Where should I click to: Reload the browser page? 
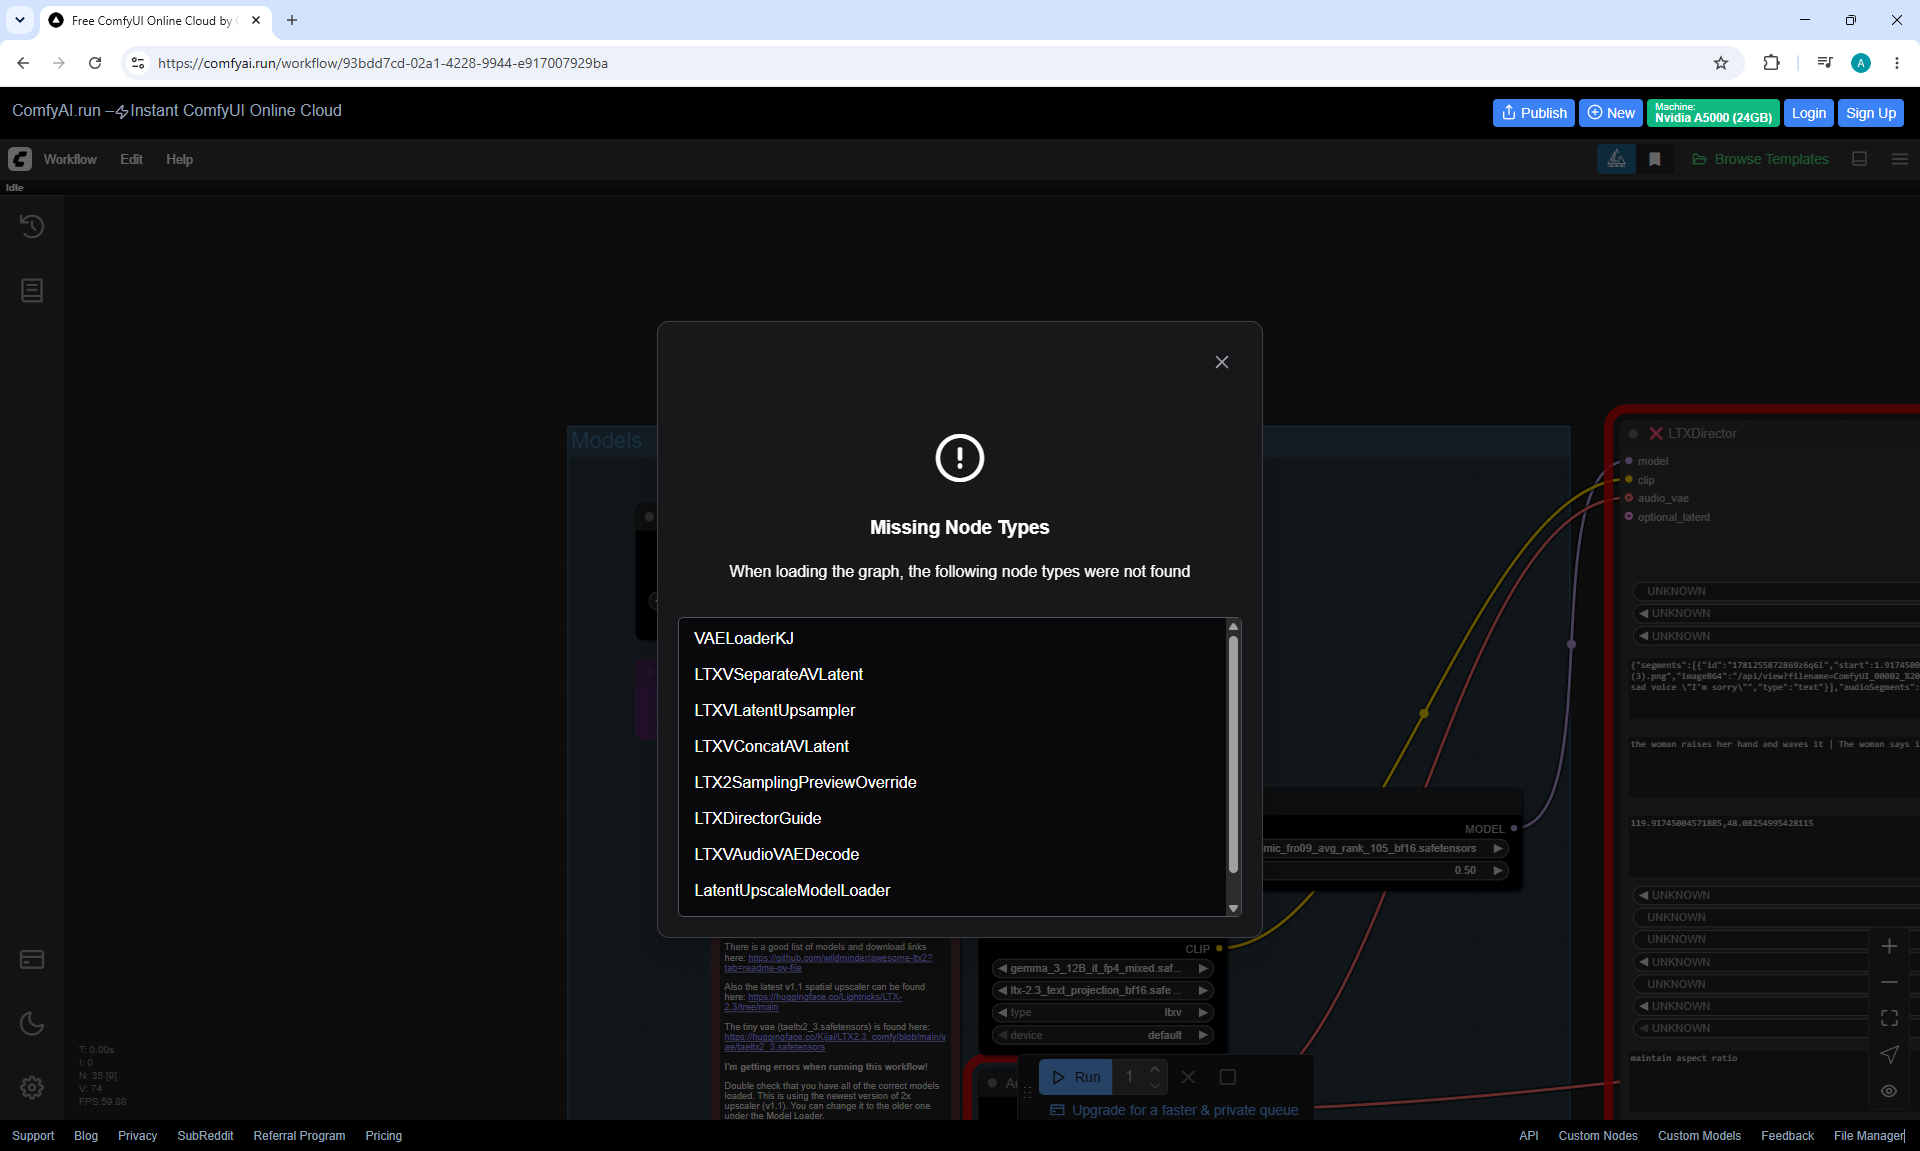[95, 63]
